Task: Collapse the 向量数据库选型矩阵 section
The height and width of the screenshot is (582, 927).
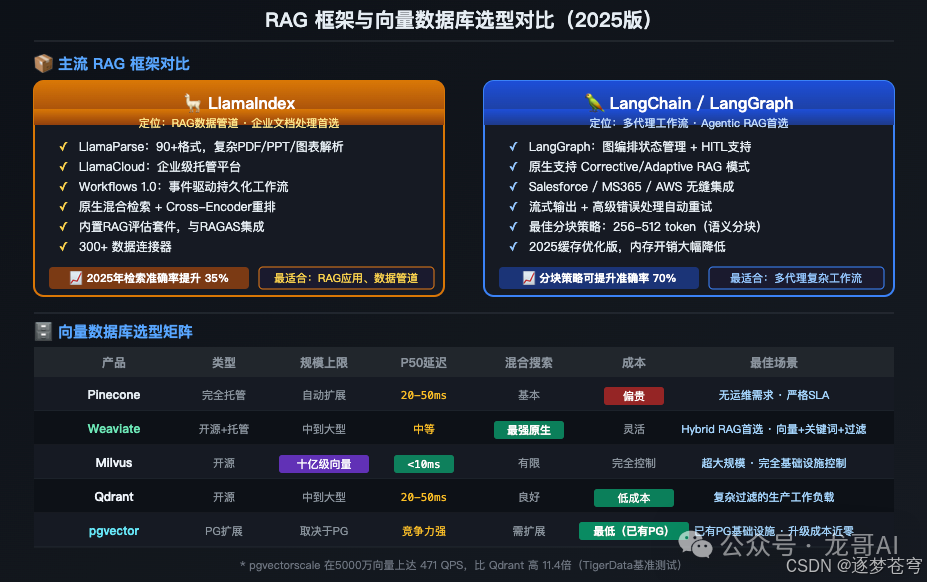Action: 125,331
